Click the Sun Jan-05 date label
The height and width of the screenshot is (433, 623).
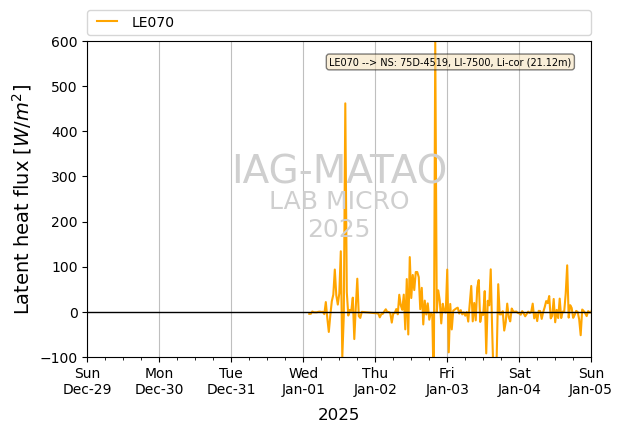coord(591,381)
